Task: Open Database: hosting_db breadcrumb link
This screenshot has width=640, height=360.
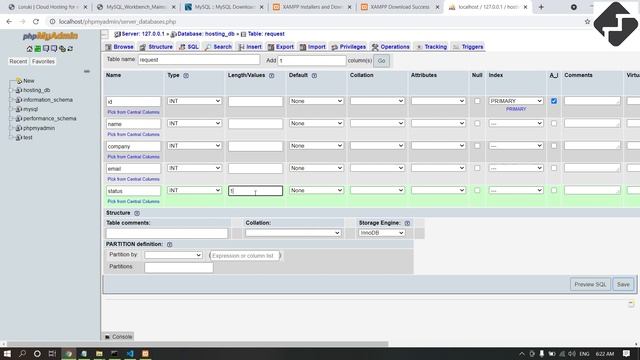Action: [206, 34]
